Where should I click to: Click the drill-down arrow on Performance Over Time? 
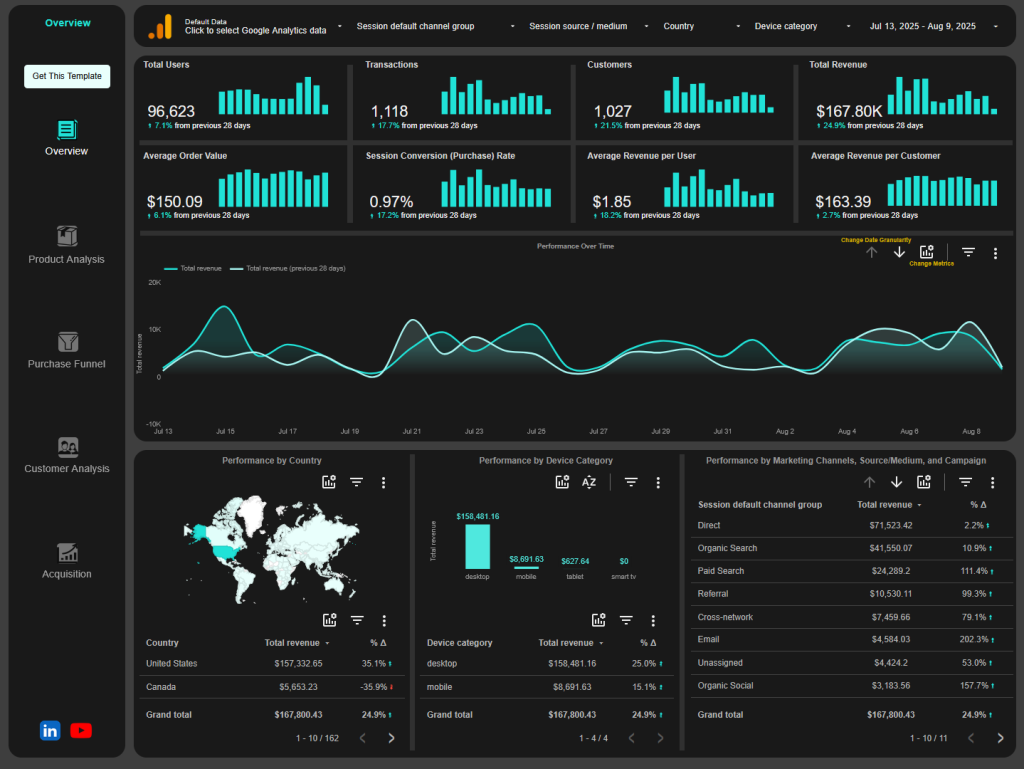coord(898,253)
